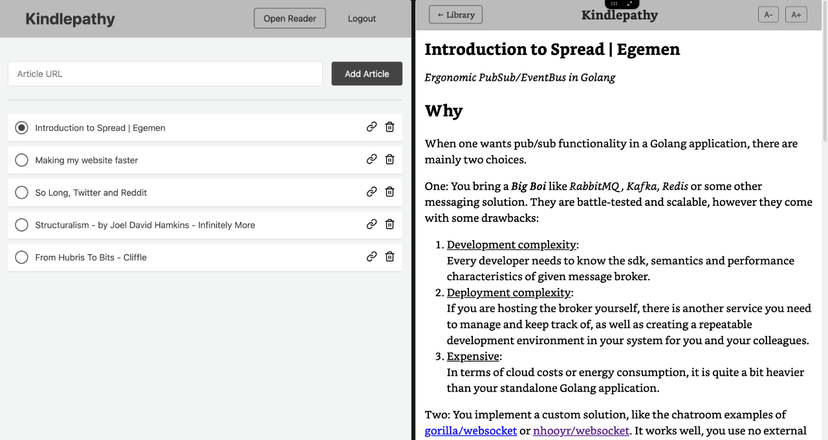The image size is (828, 440).
Task: Click the Add Article button
Action: (x=367, y=74)
